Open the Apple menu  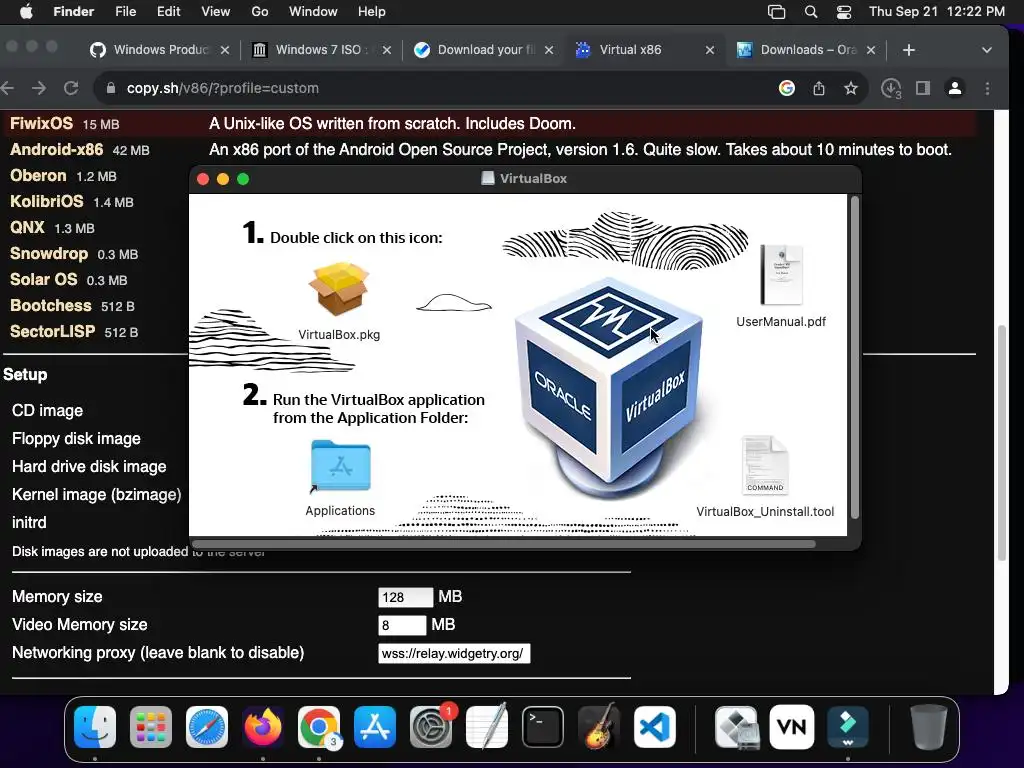coord(26,12)
